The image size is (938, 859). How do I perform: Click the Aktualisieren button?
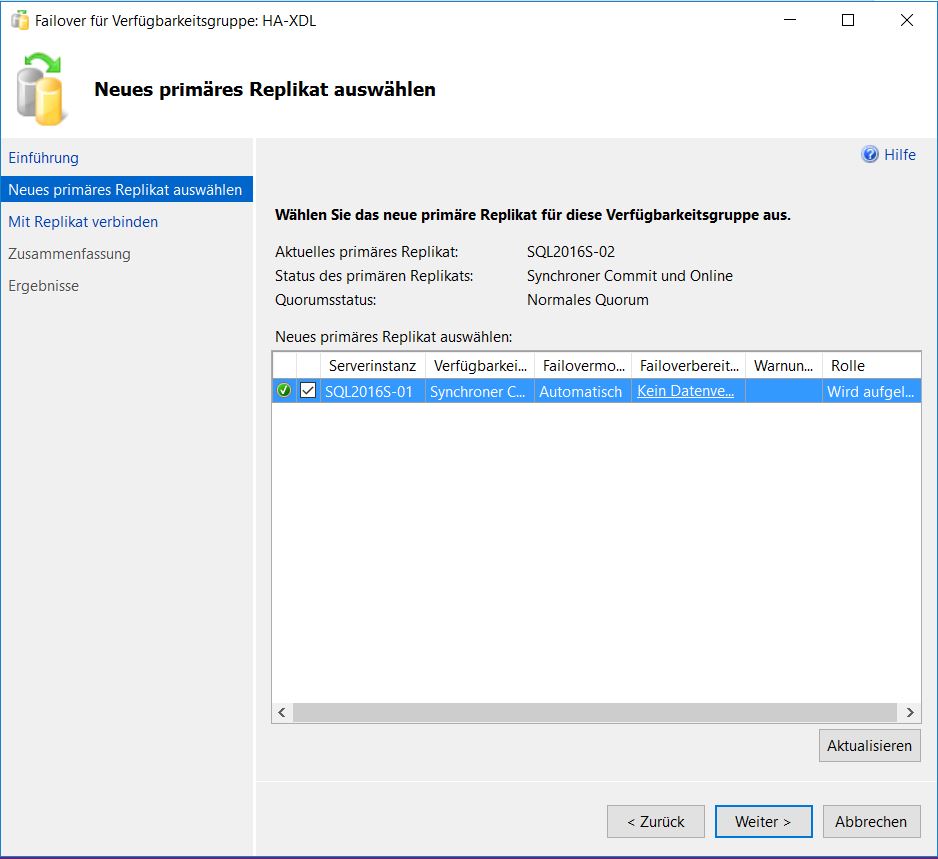(869, 745)
